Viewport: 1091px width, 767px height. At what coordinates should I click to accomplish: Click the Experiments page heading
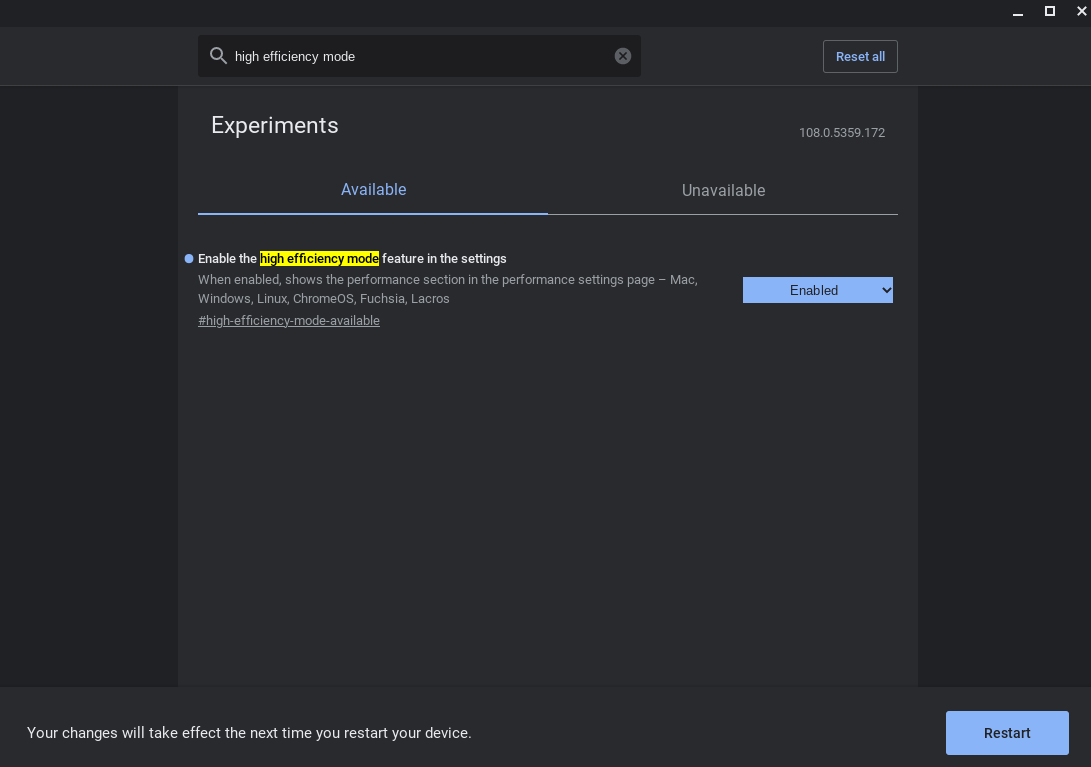[x=275, y=125]
